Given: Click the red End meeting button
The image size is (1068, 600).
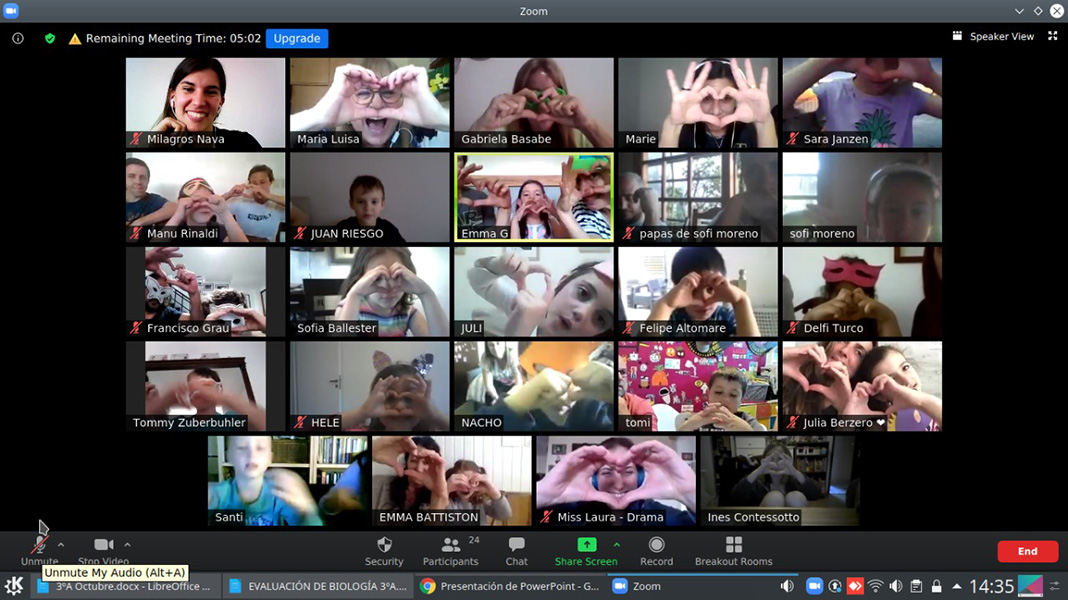Looking at the screenshot, I should pos(1027,551).
